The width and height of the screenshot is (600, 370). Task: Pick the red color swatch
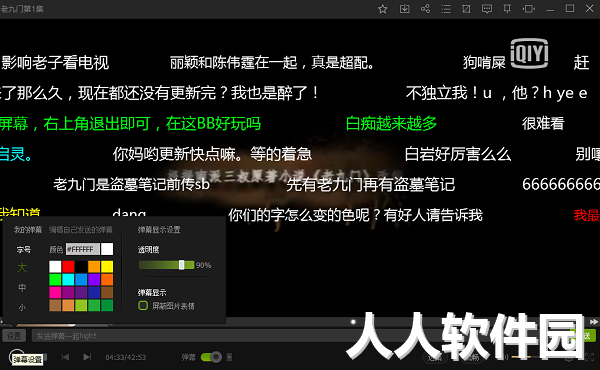click(x=68, y=267)
